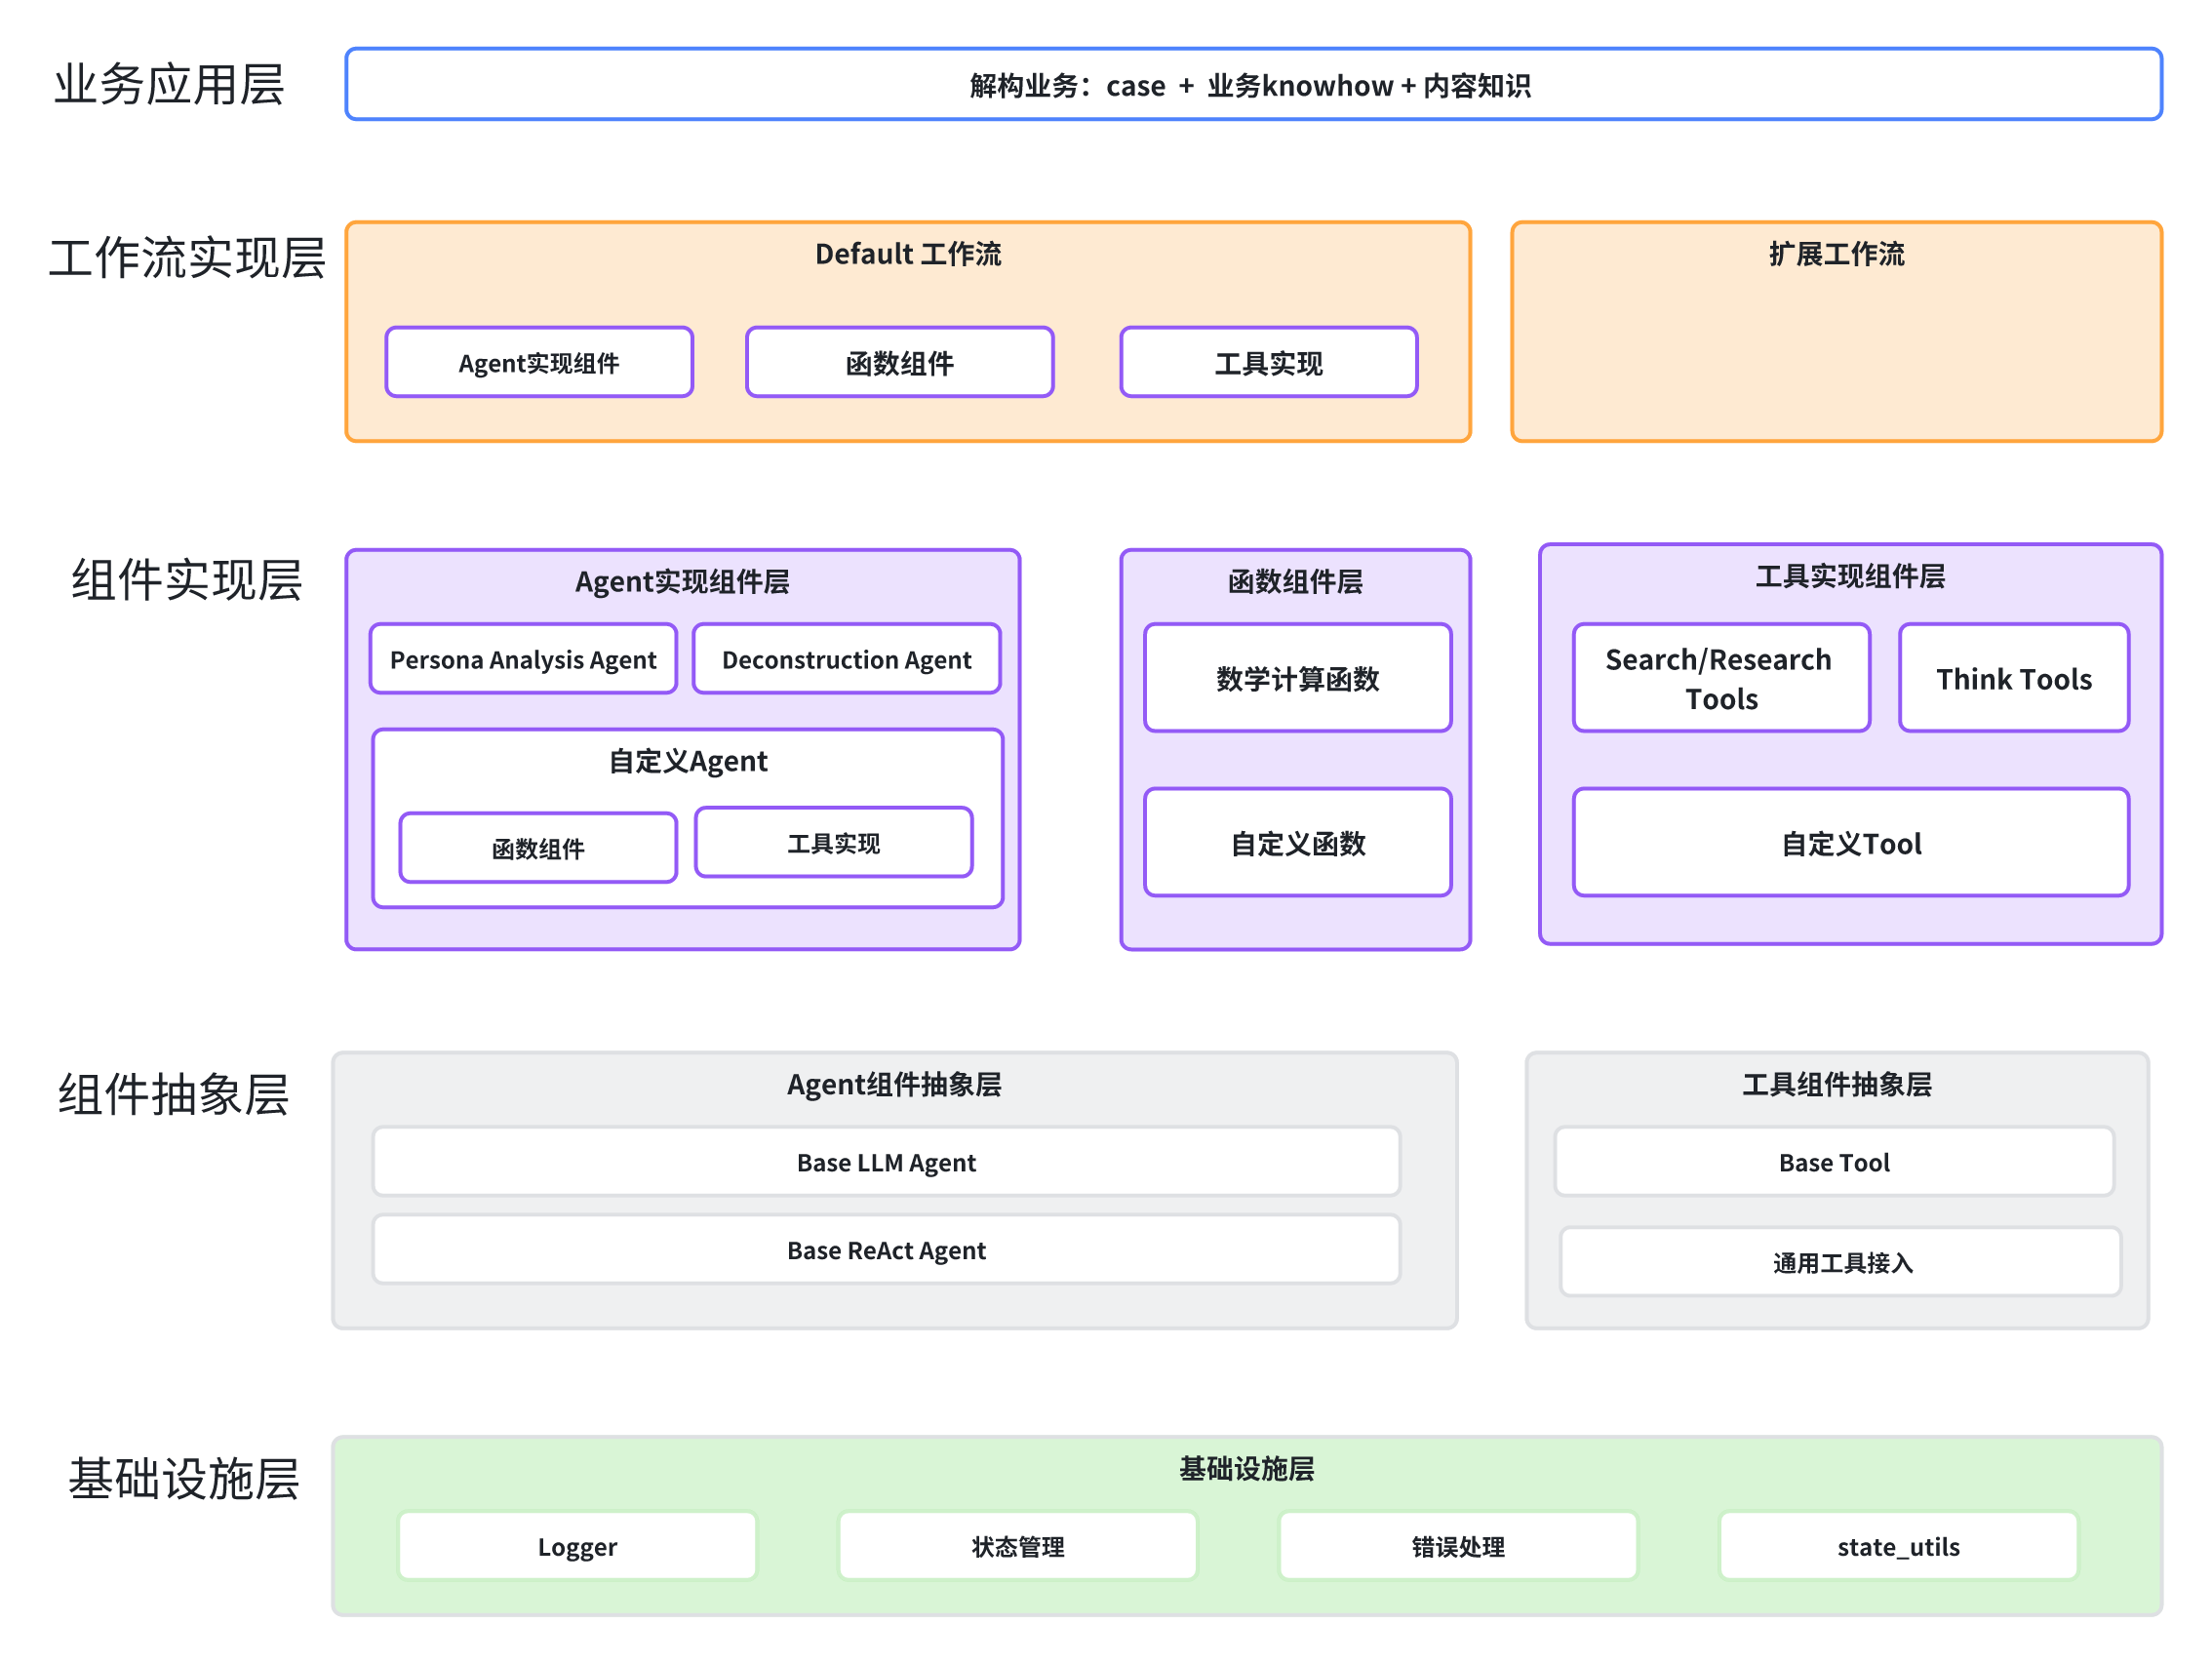Click the state_utils box
This screenshot has height=1664, width=2212.
pyautogui.click(x=1897, y=1546)
